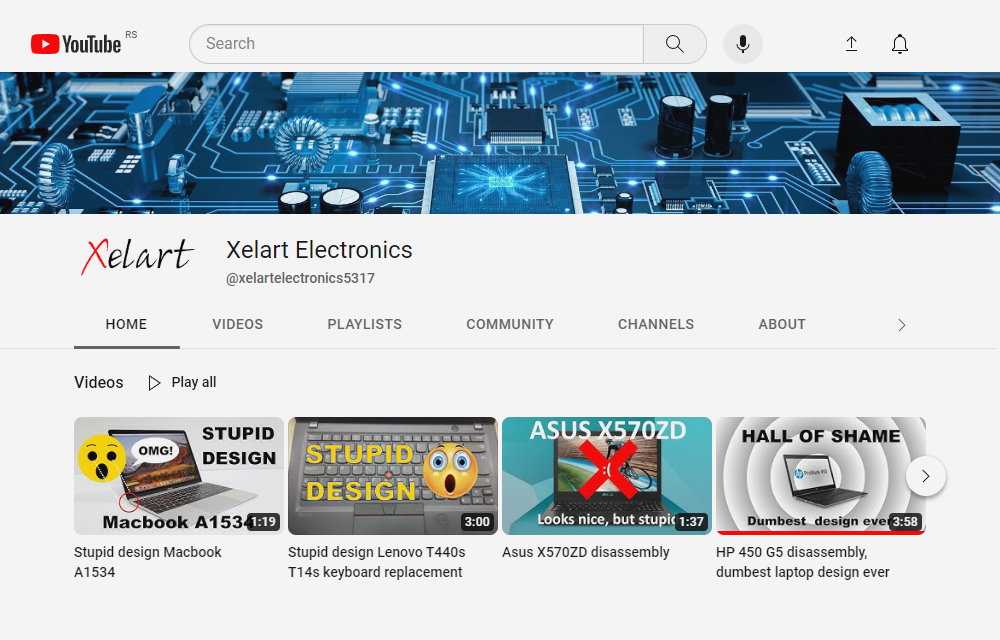Viewport: 1000px width, 640px height.
Task: Click the Xelart Electronics channel name
Action: (x=320, y=250)
